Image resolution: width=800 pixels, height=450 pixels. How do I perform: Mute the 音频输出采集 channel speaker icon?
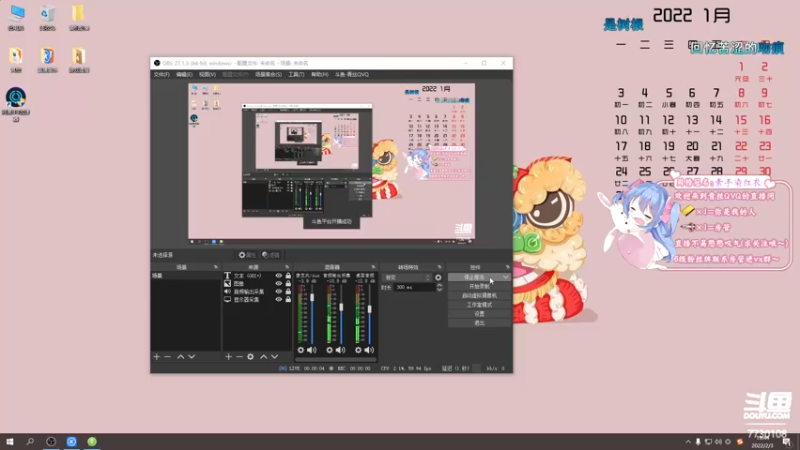pos(340,350)
